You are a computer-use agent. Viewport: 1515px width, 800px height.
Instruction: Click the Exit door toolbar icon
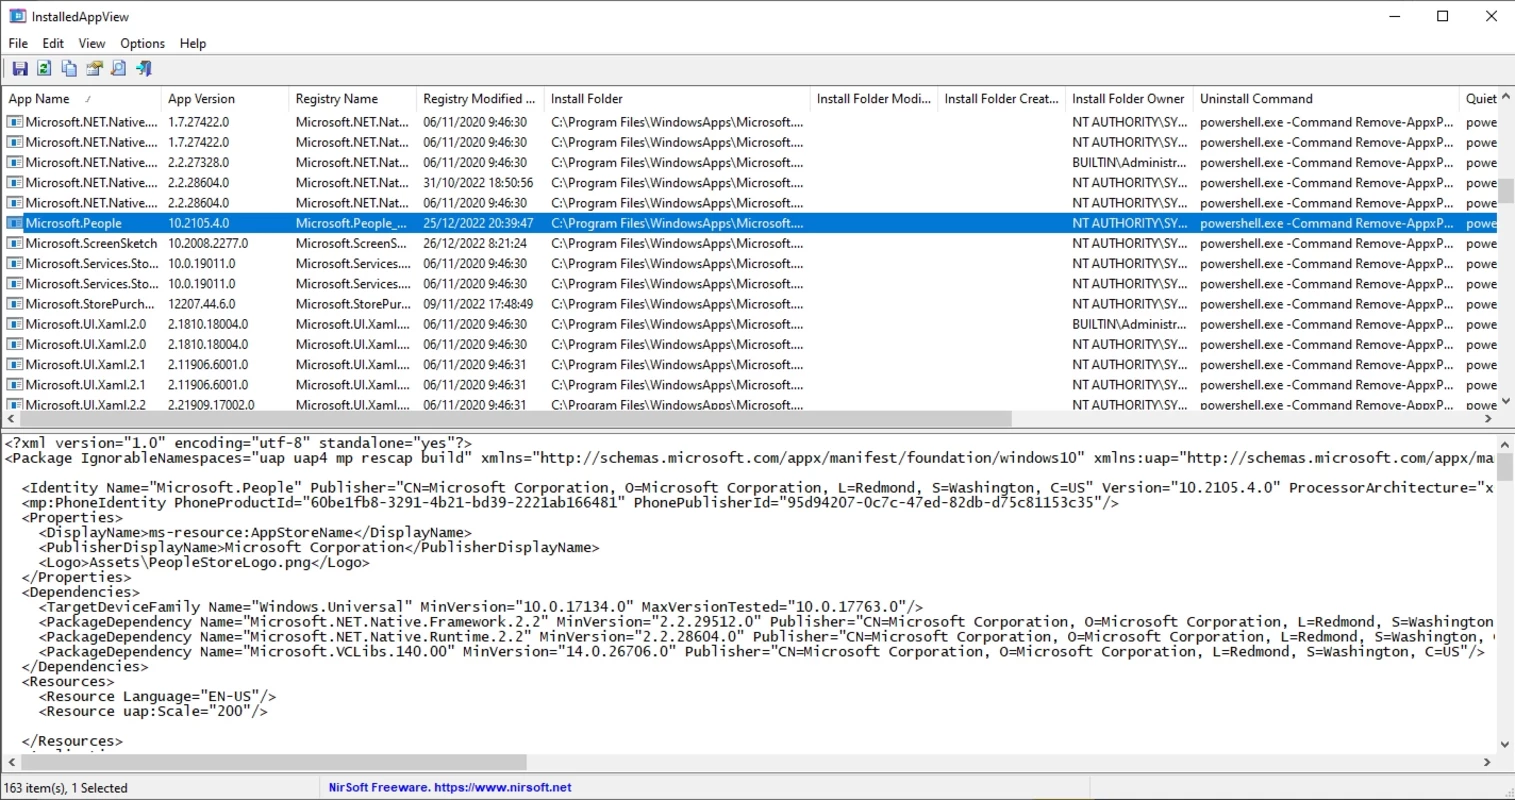144,68
